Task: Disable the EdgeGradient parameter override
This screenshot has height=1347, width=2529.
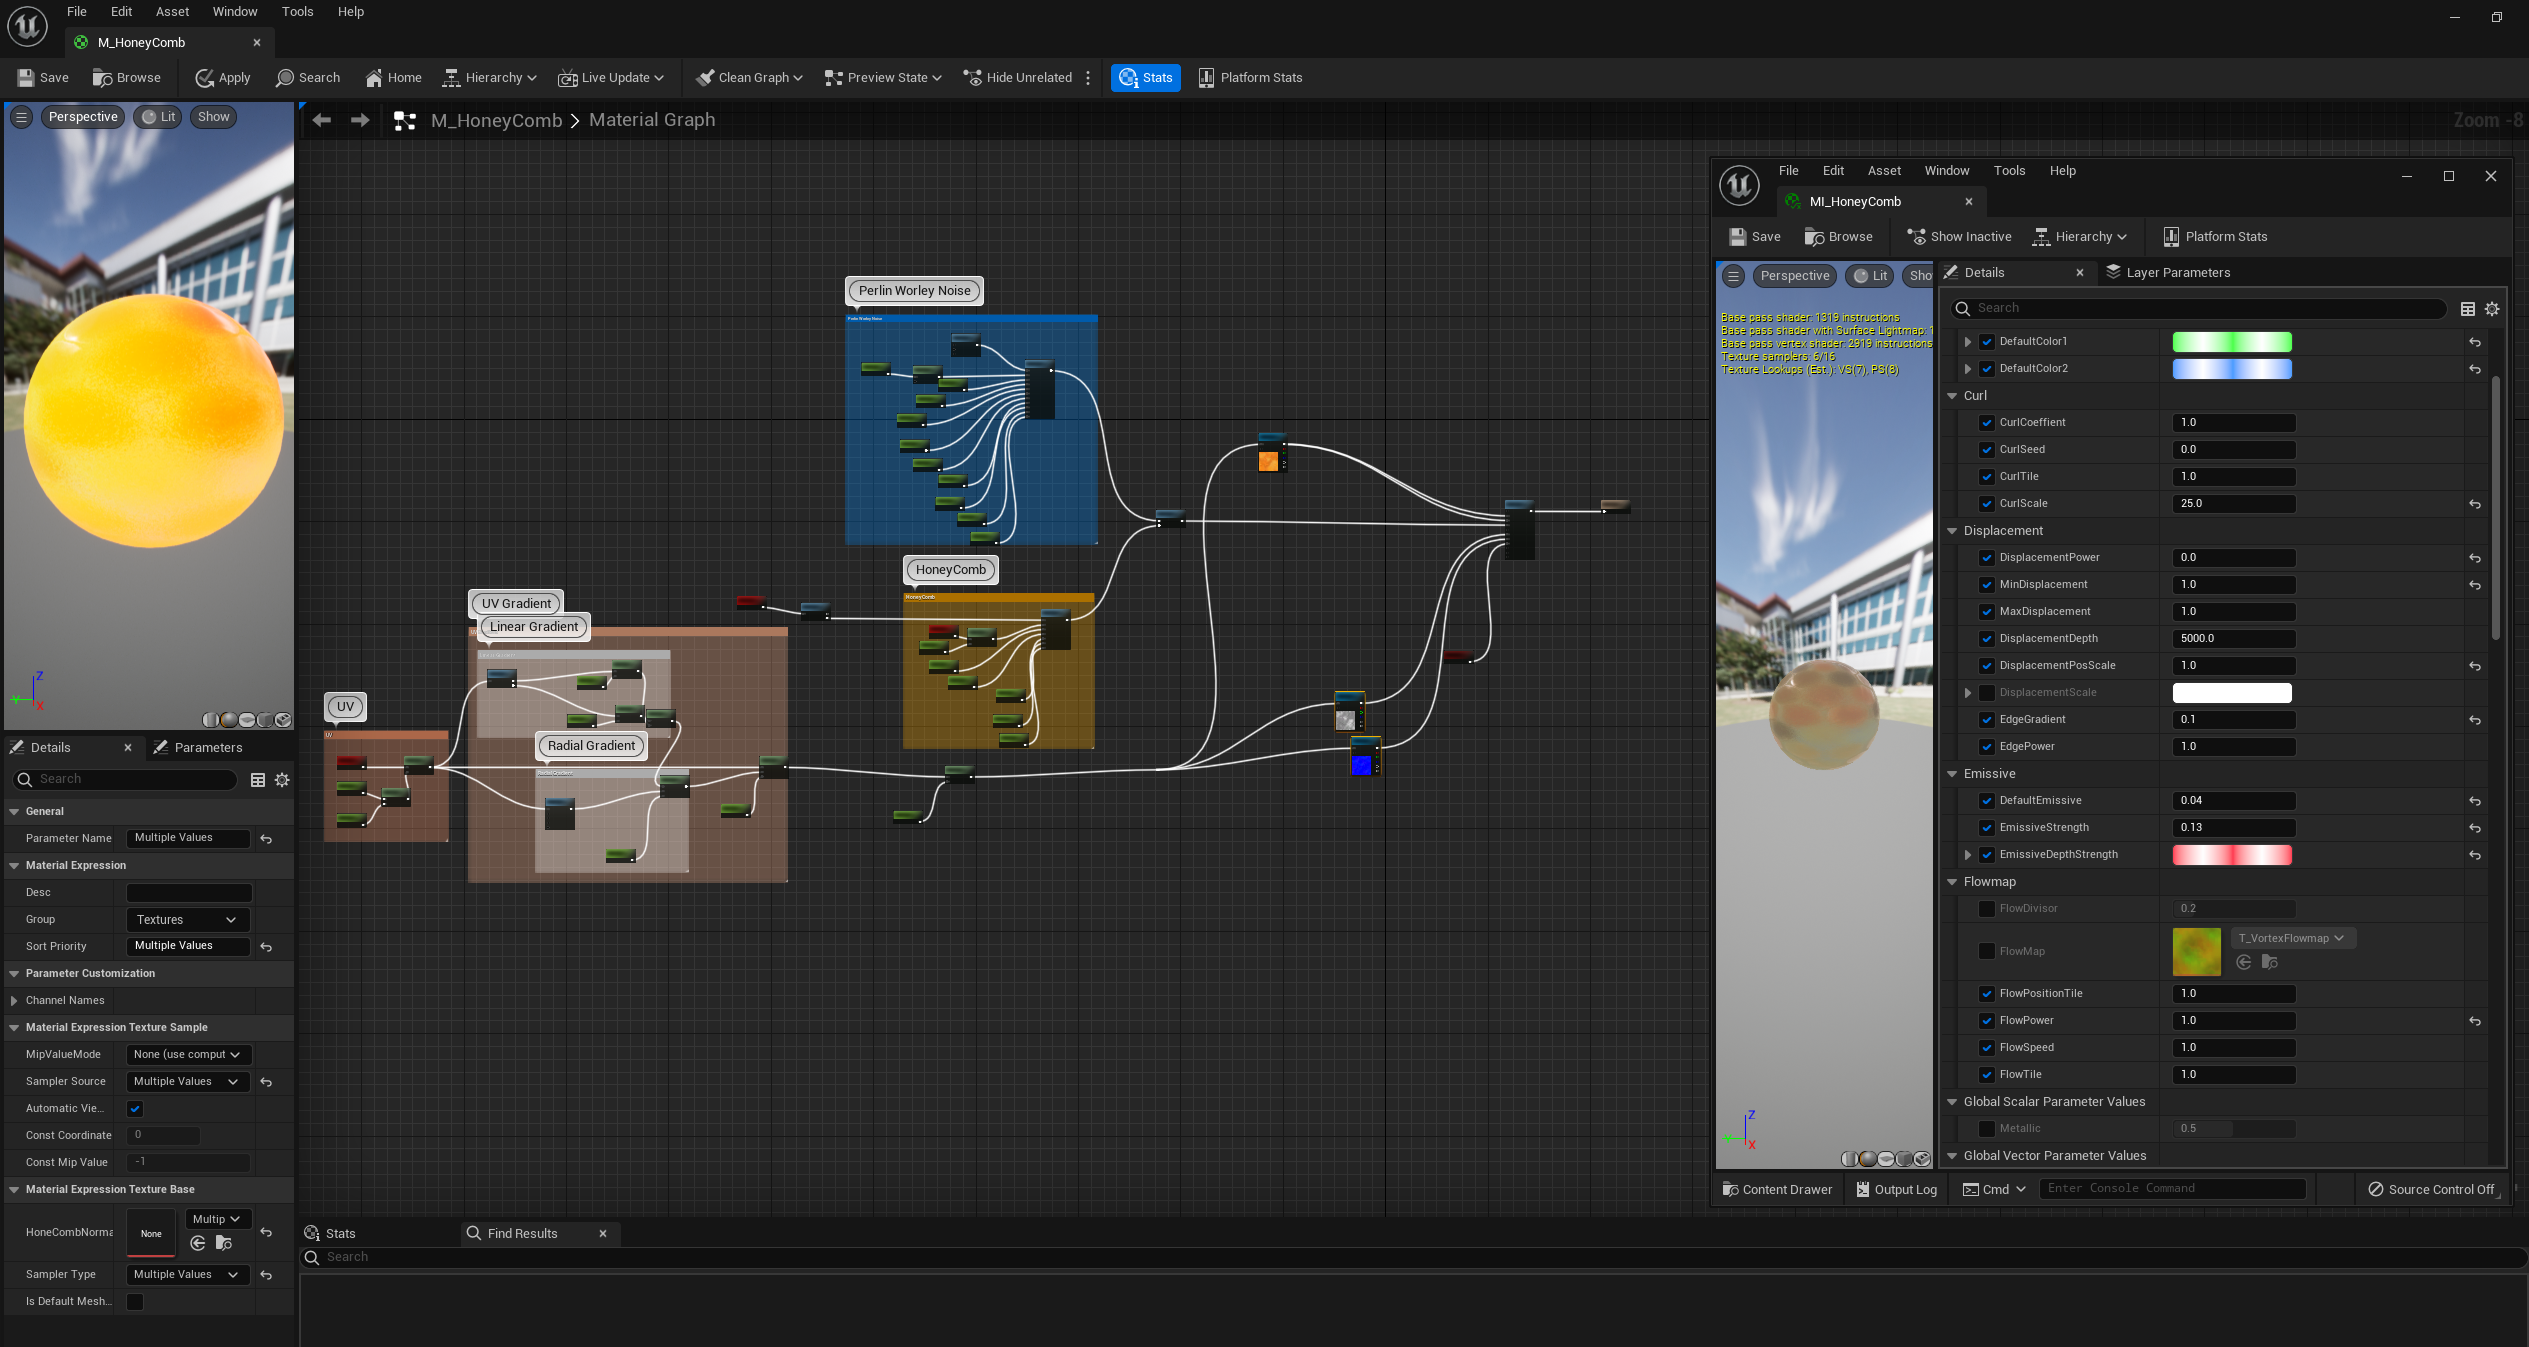Action: (x=1987, y=719)
